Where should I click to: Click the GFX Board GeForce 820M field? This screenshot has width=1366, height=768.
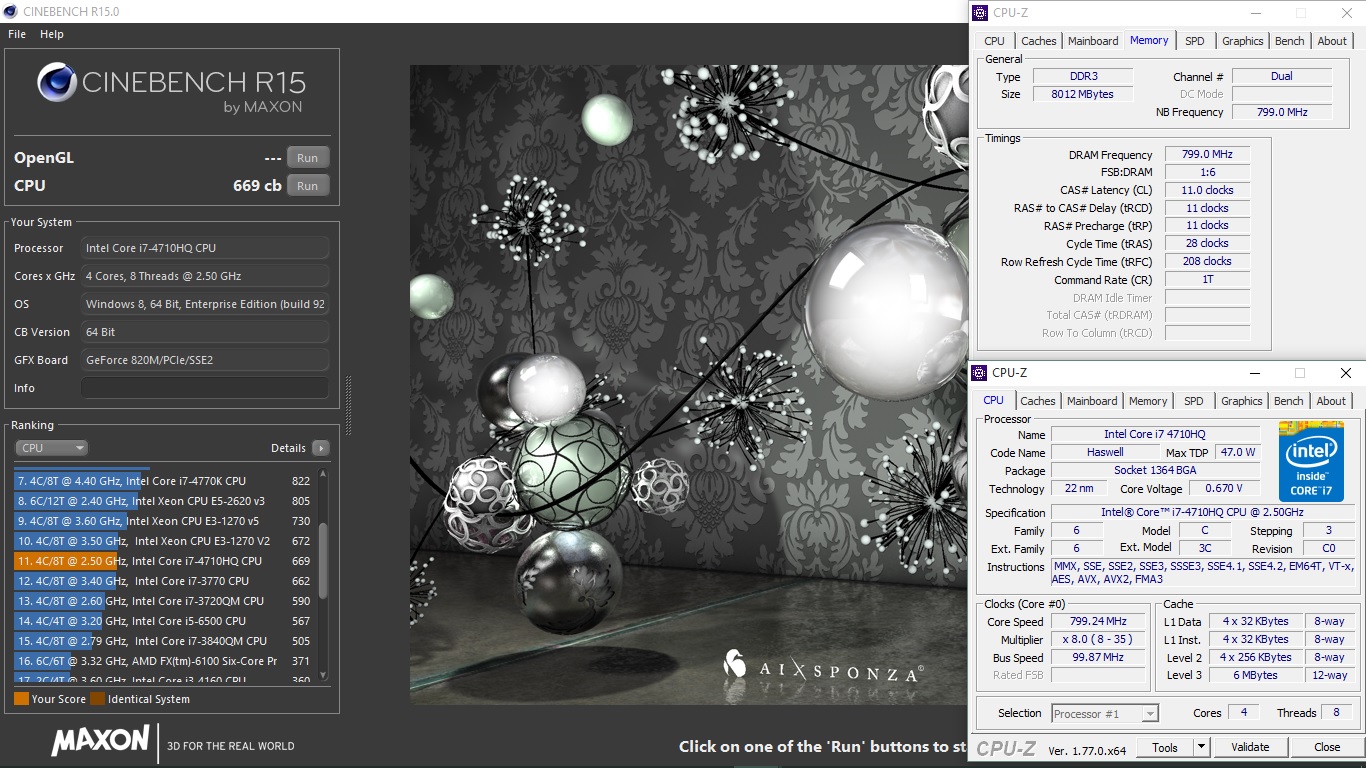point(205,360)
